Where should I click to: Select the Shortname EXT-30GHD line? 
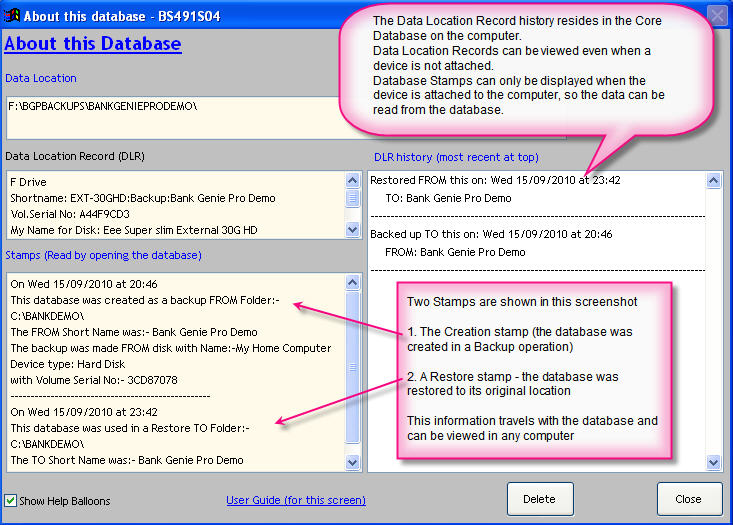point(143,198)
